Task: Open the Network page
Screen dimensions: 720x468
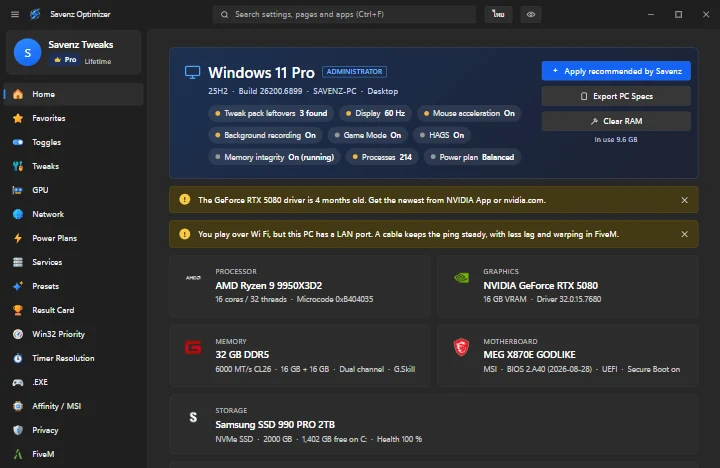Action: point(73,214)
